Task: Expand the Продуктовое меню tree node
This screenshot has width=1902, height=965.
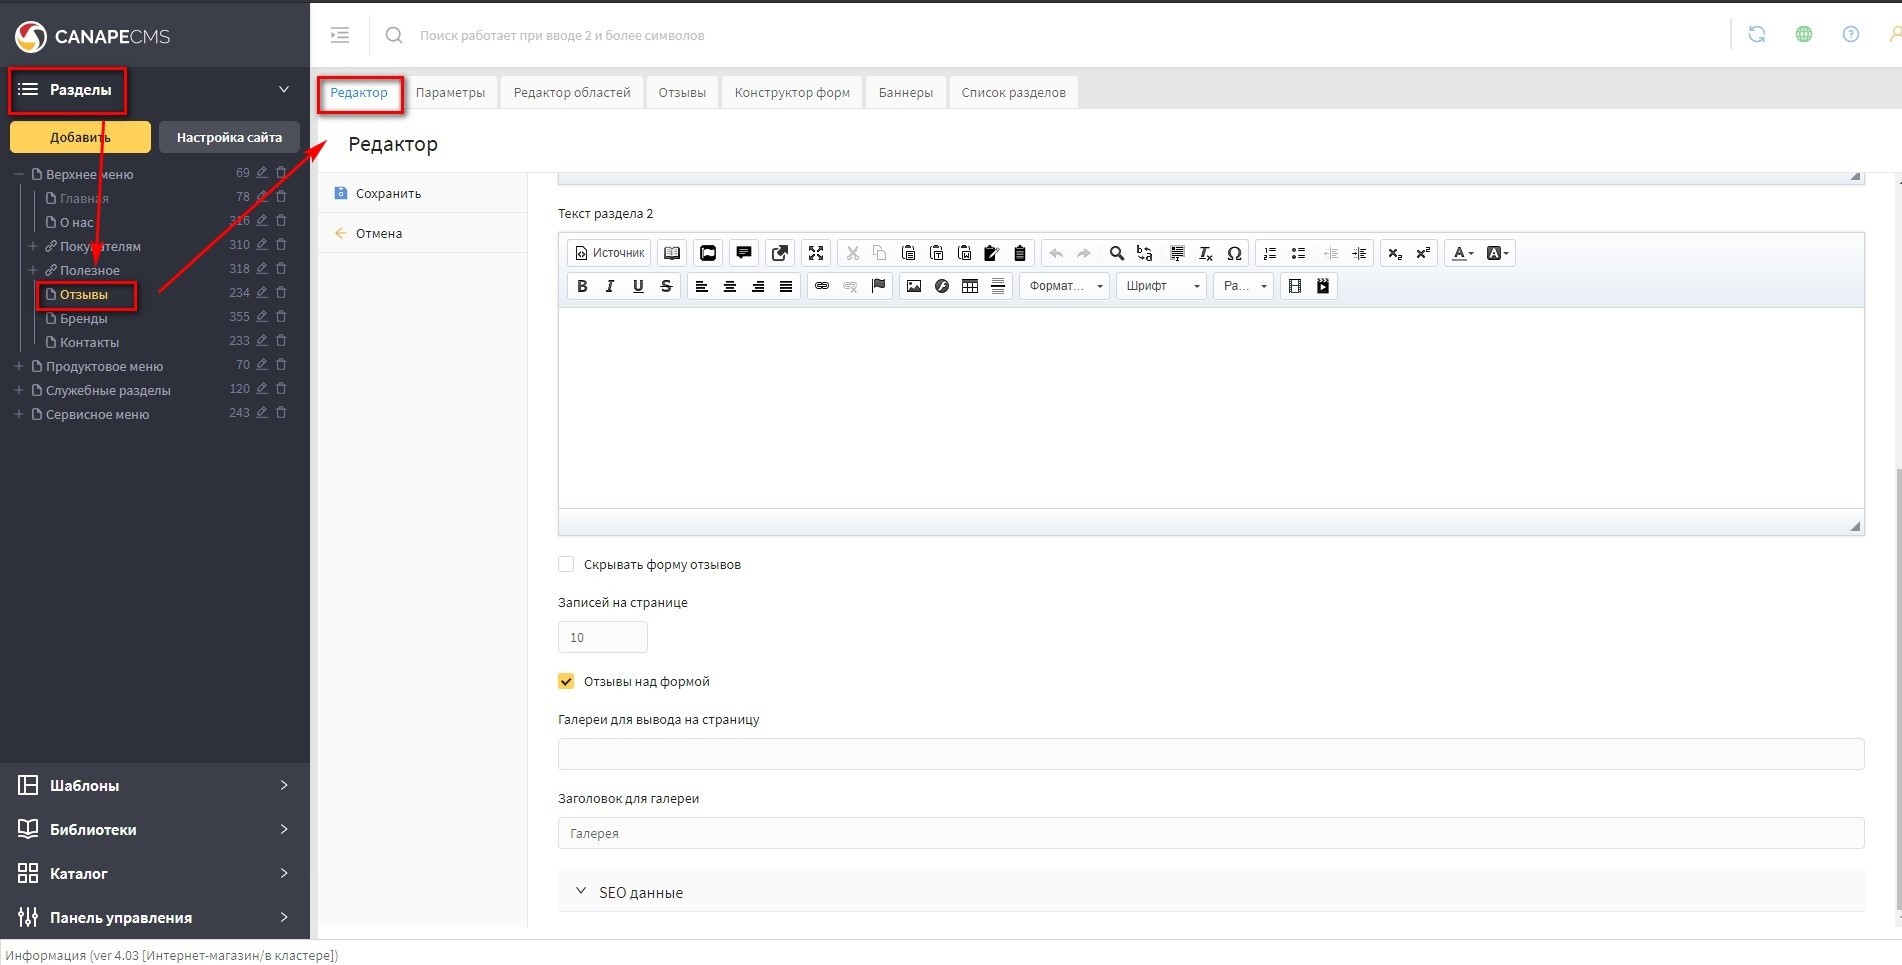Action: pos(18,366)
